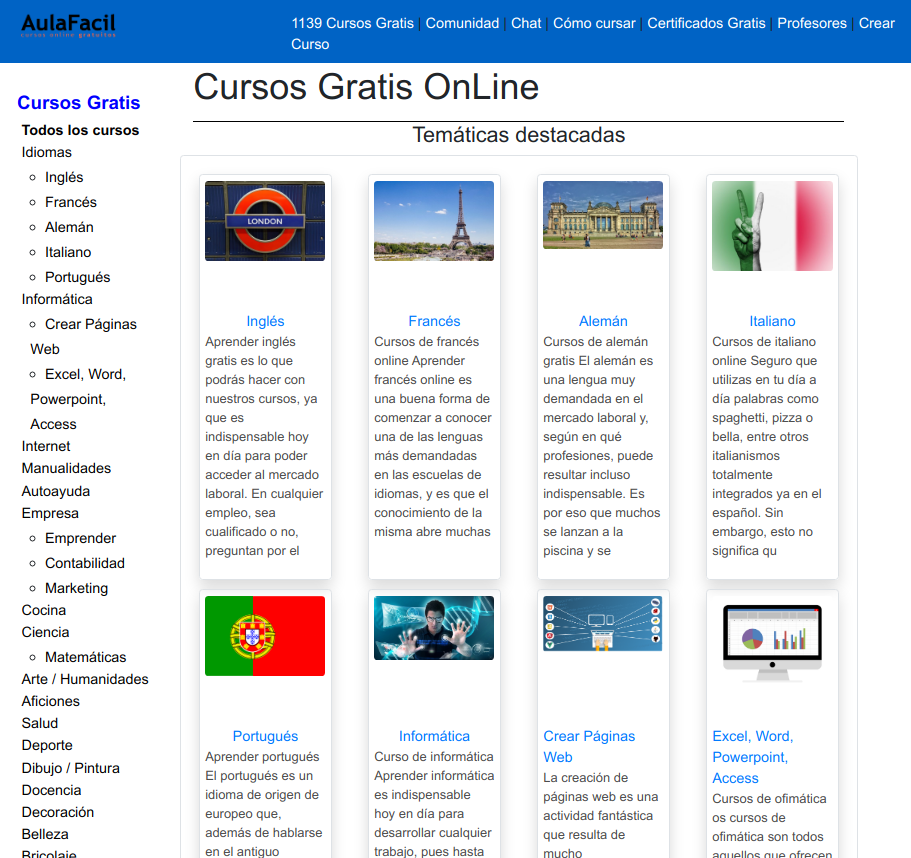
Task: Click the Eiffel Tower course image
Action: (434, 221)
